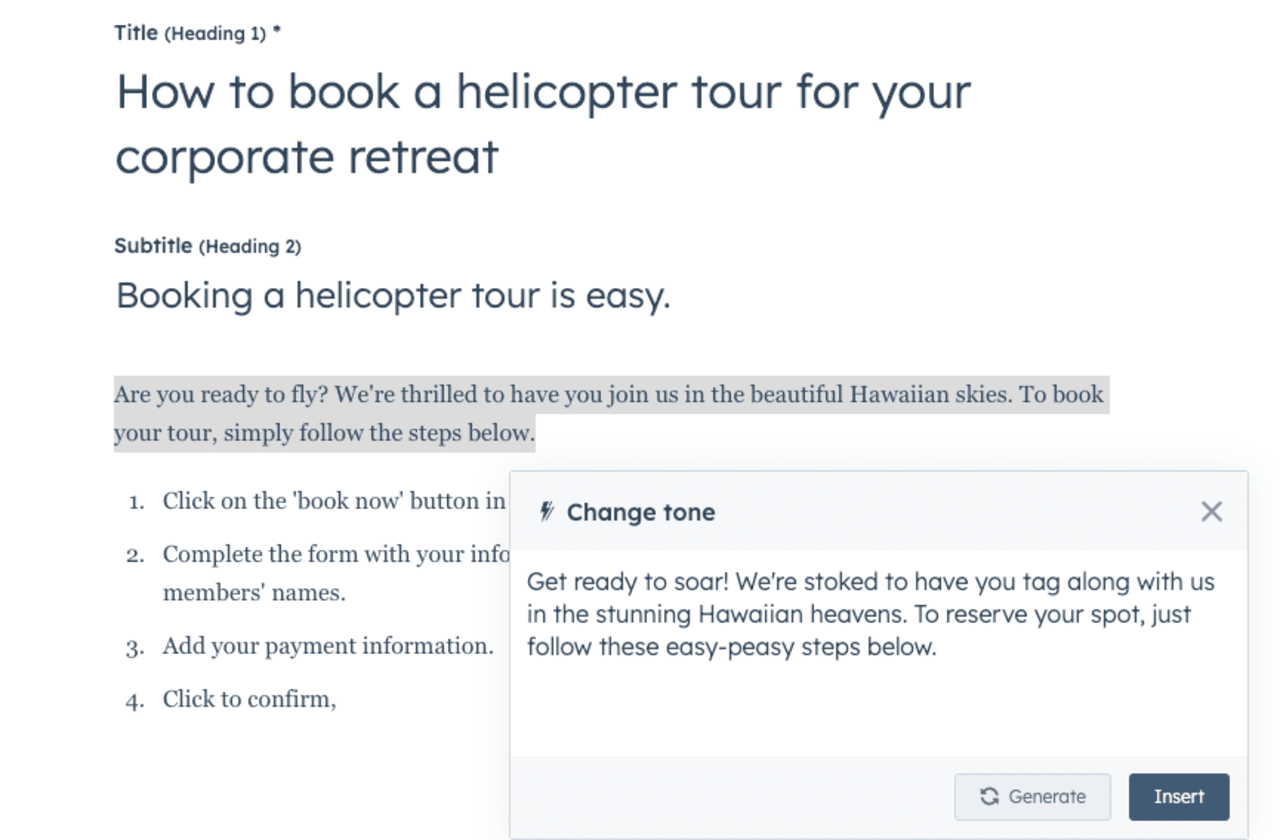Screen dimensions: 1280x840
Task: Click the lightning bolt Change tone icon
Action: [x=546, y=512]
